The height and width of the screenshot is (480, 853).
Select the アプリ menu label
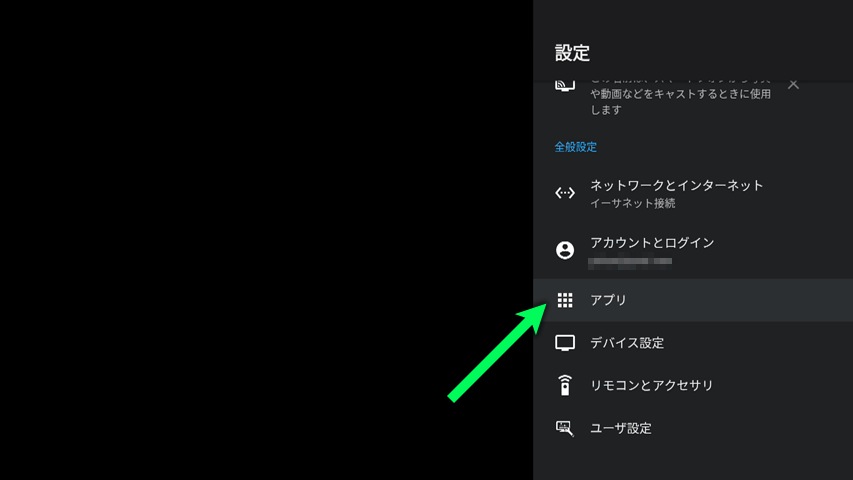point(608,300)
